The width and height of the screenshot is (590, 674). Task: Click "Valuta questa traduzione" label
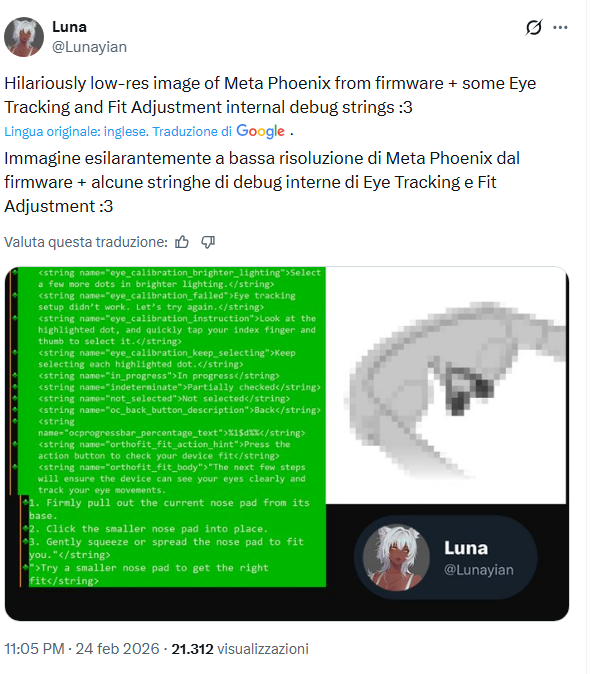click(86, 242)
